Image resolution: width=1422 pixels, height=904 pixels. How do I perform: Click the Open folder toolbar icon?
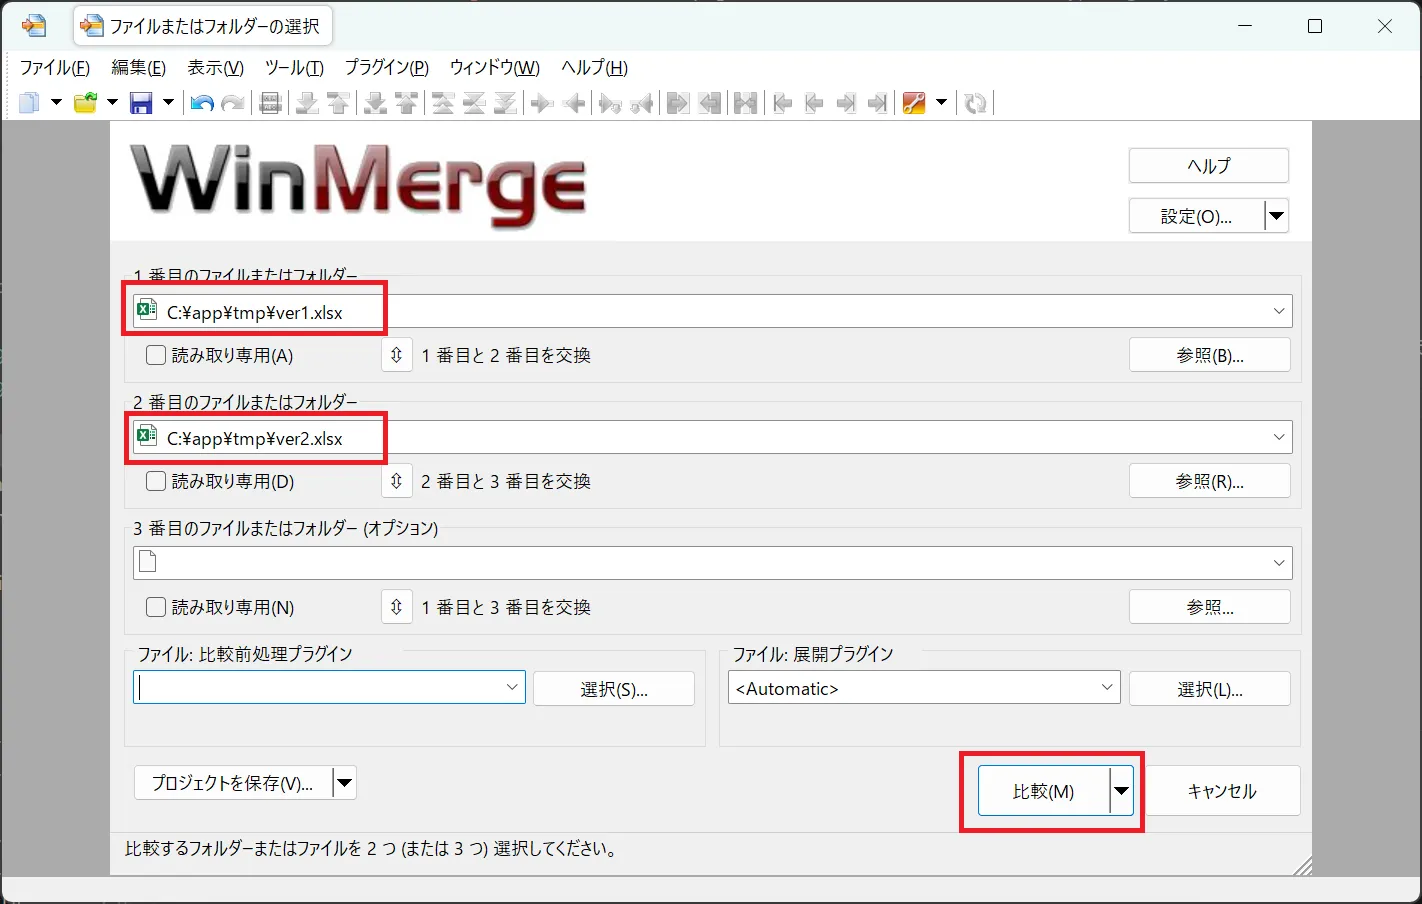[x=85, y=102]
